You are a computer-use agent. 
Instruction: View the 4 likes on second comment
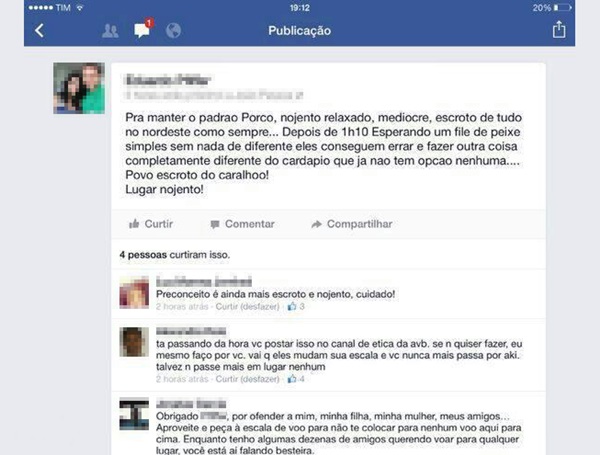296,379
